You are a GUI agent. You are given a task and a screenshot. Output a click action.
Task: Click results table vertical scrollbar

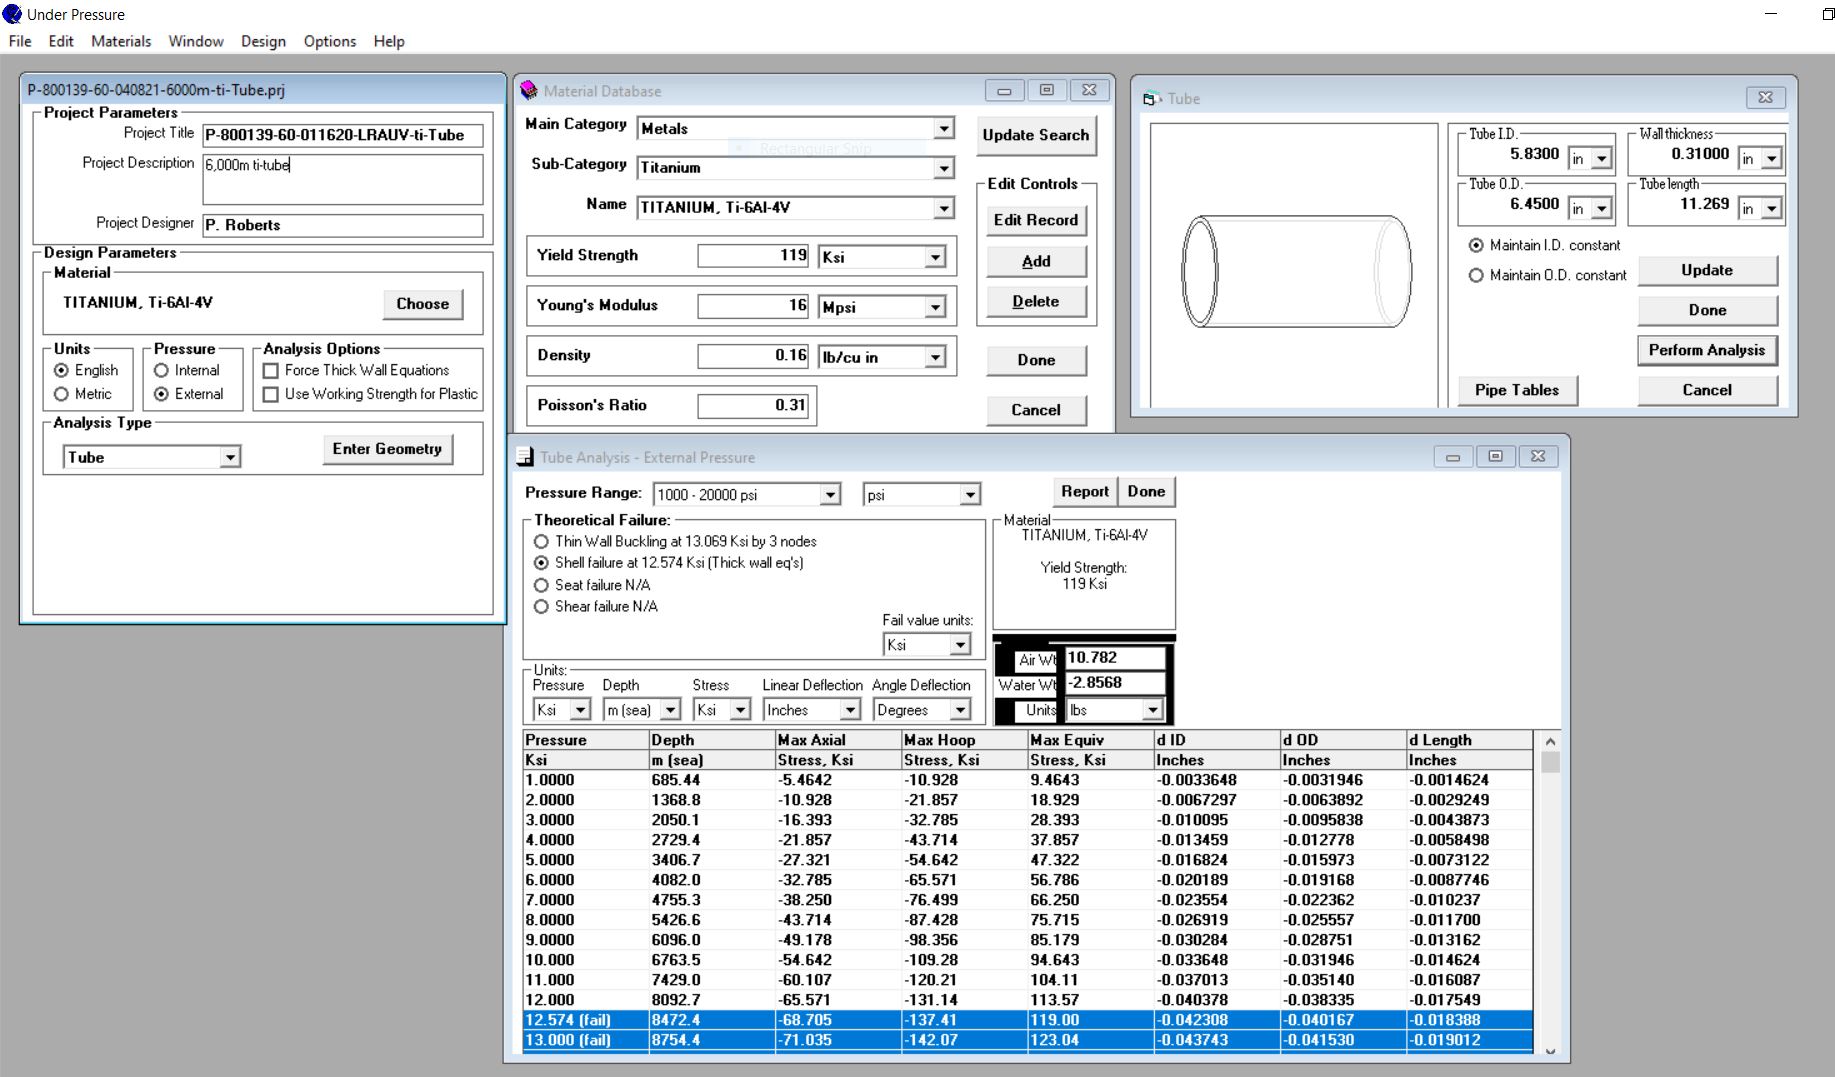tap(1550, 896)
